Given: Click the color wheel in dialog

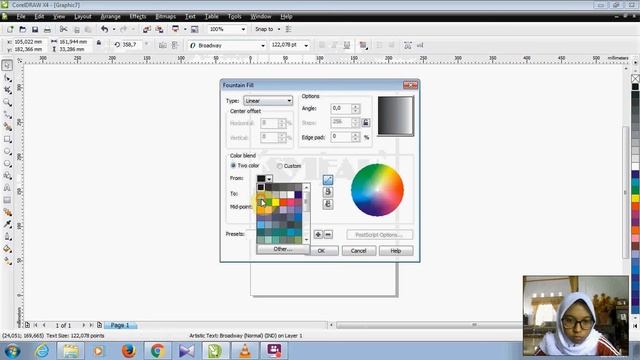Looking at the screenshot, I should [x=377, y=190].
